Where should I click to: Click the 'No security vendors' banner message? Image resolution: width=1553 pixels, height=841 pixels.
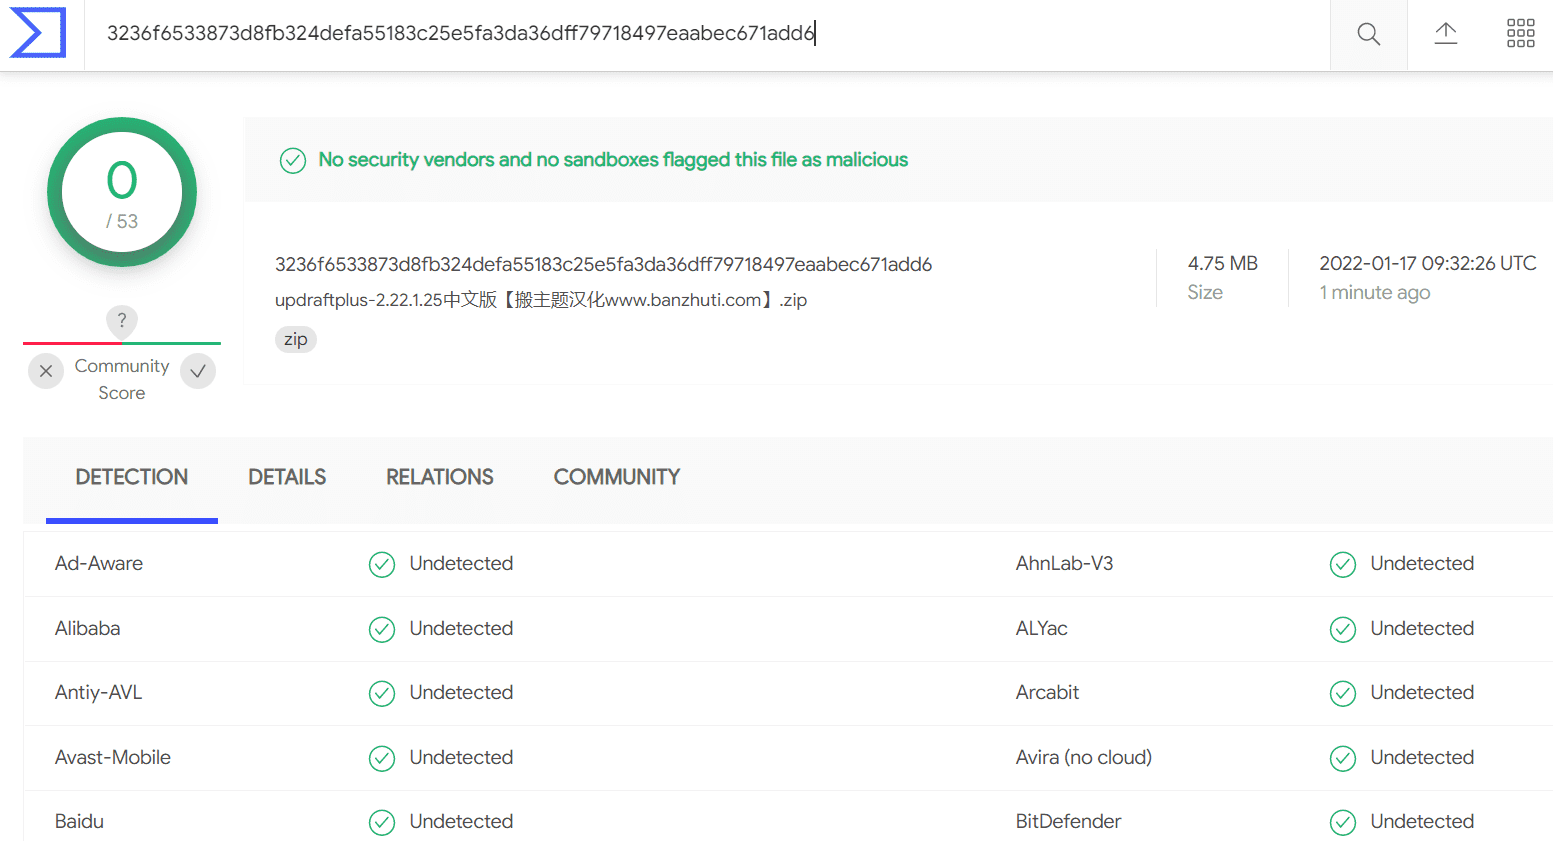click(613, 160)
